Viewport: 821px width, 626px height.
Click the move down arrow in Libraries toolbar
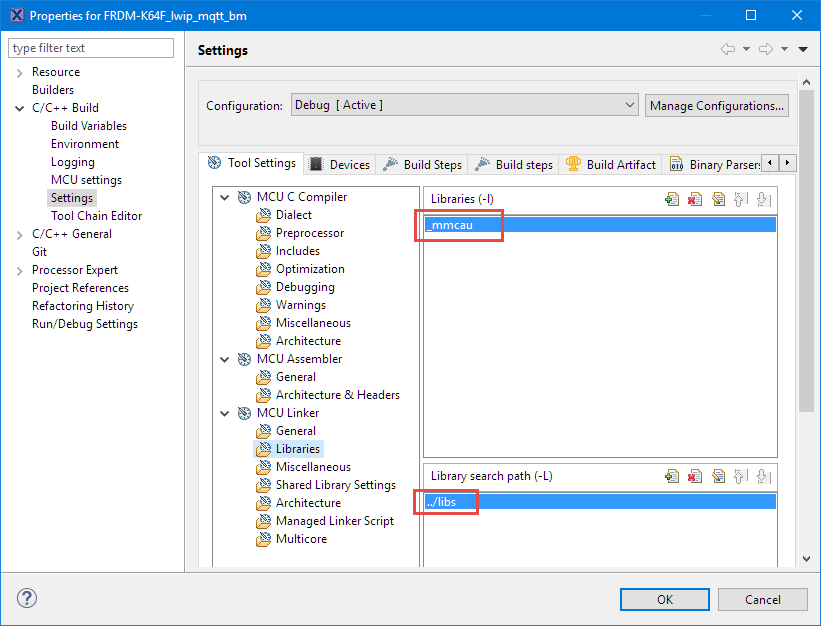point(763,198)
